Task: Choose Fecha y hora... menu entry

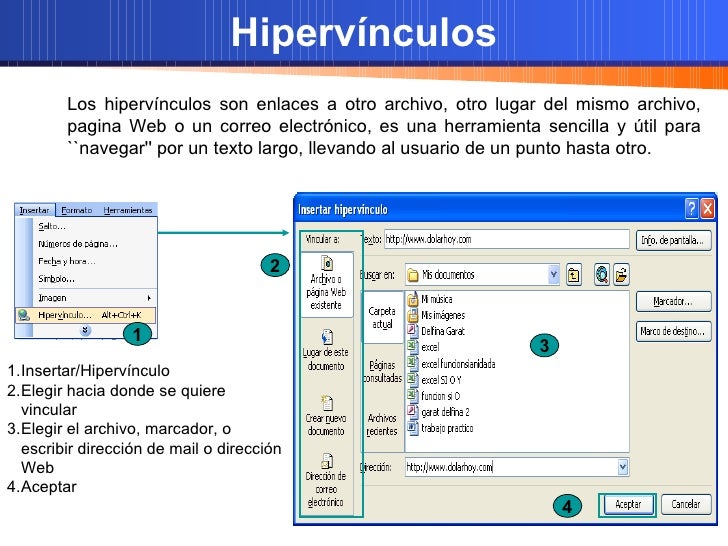Action: click(66, 261)
